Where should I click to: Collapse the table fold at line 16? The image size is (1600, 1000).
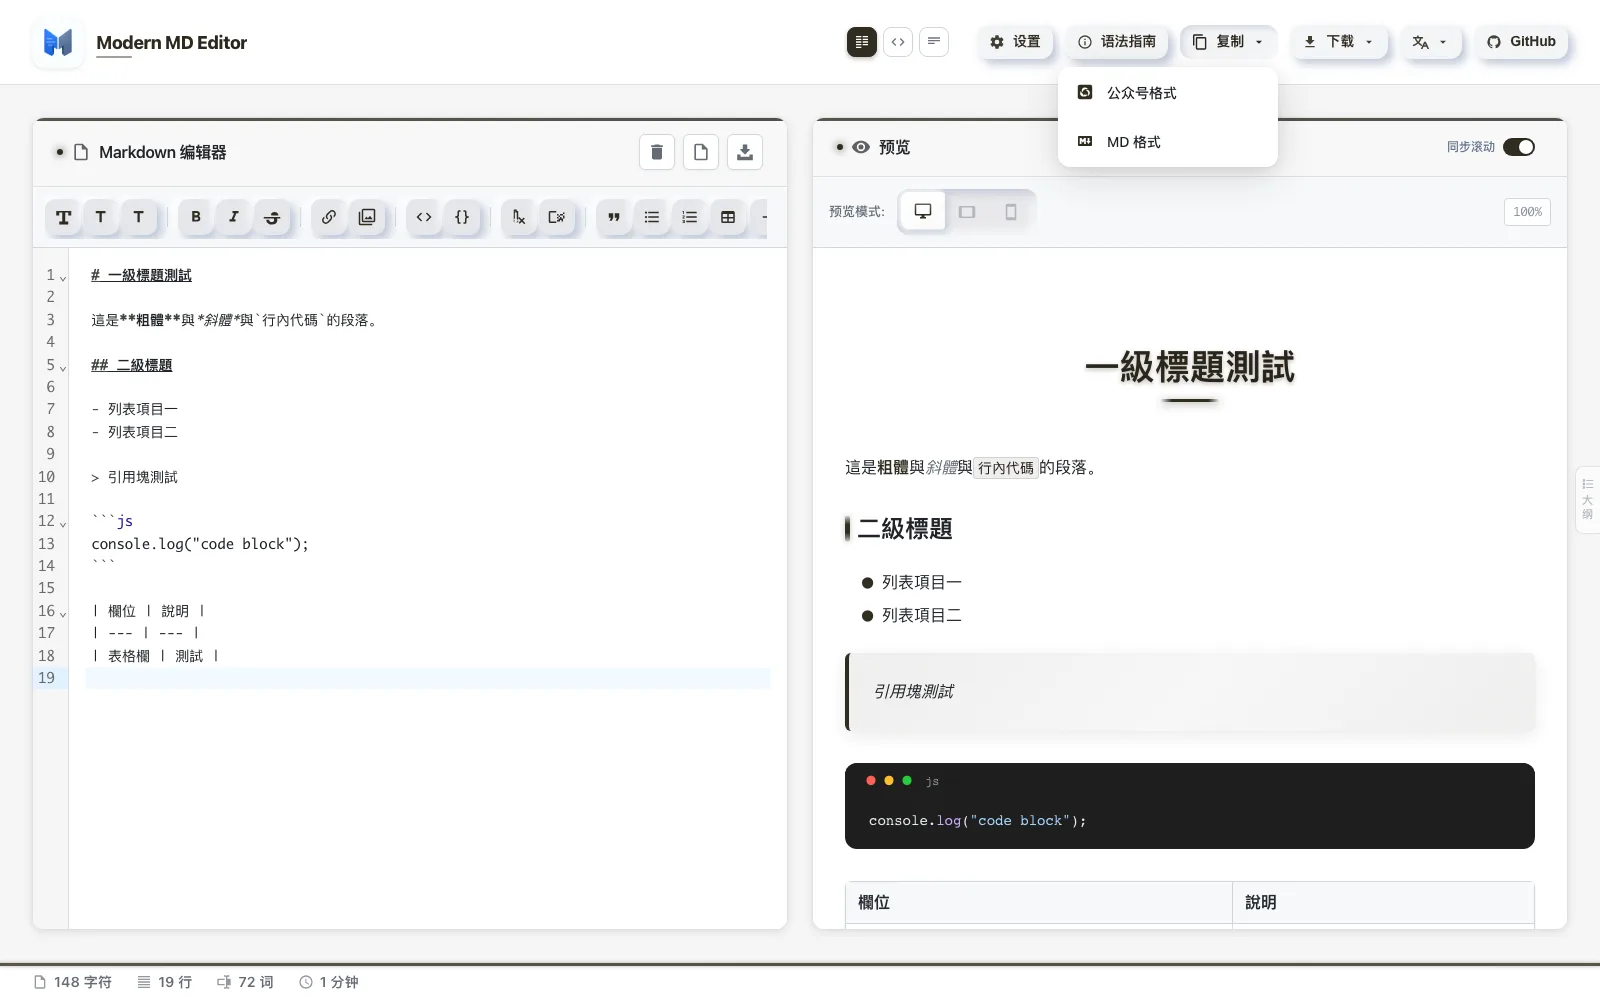tap(63, 614)
